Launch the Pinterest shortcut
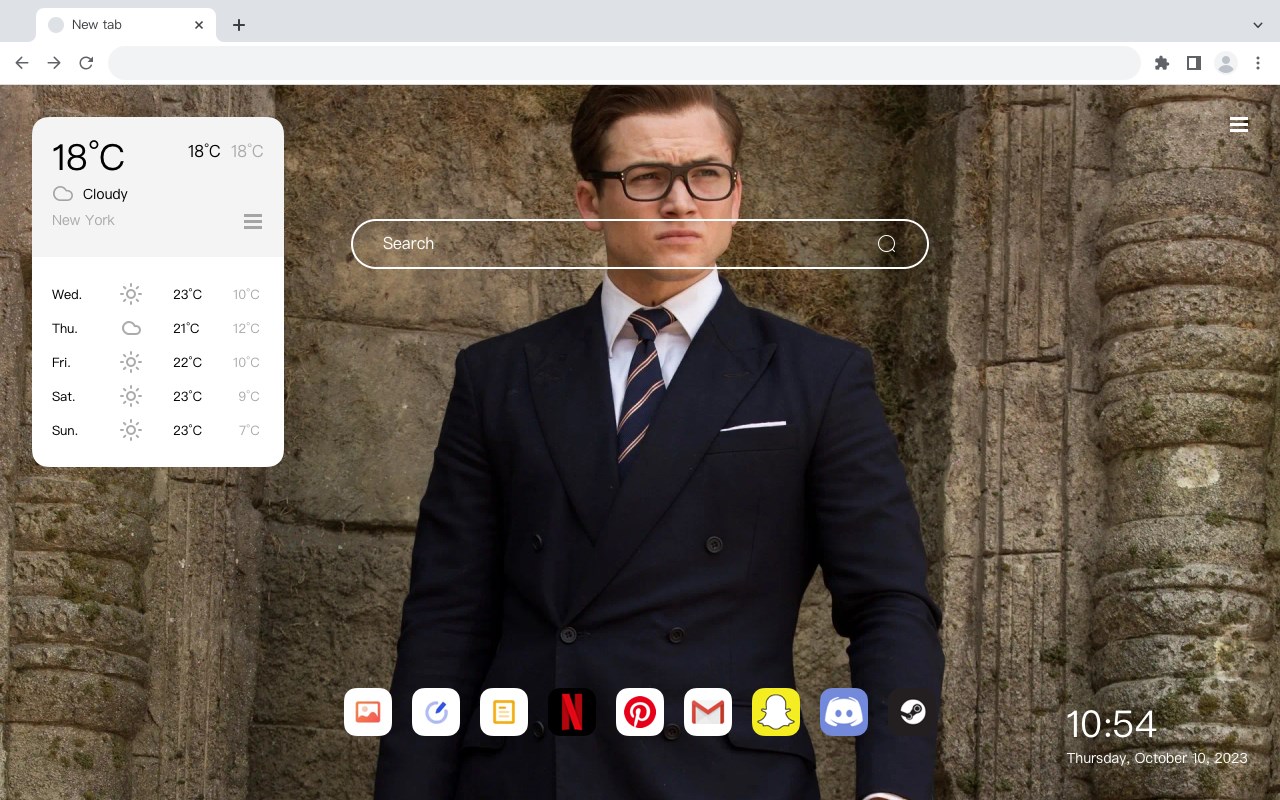The height and width of the screenshot is (800, 1280). [x=640, y=712]
